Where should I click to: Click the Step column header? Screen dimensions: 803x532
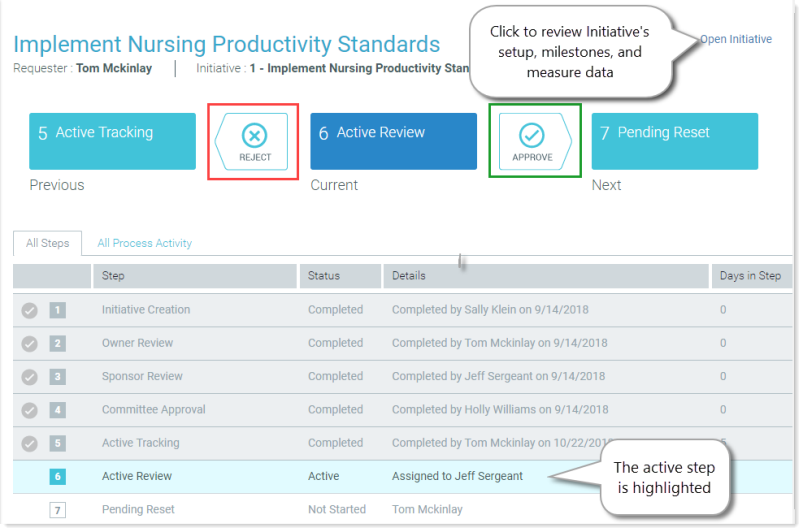click(113, 276)
